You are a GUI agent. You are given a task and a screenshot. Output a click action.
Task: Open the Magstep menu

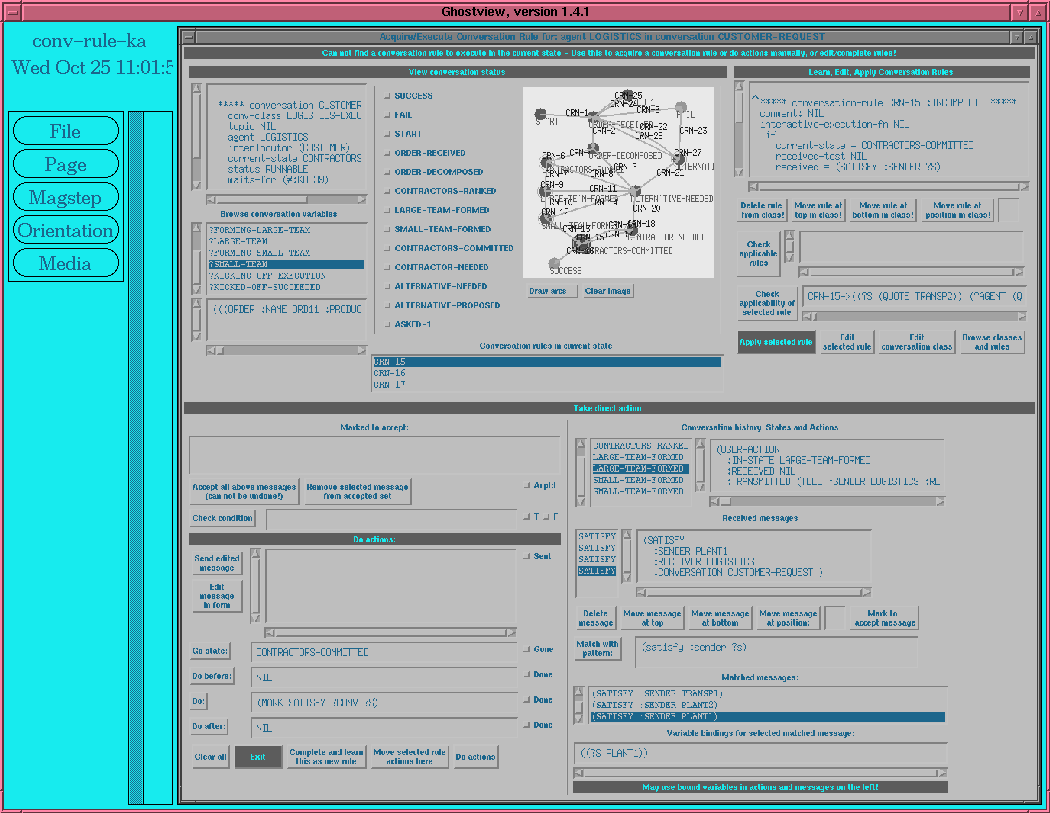(x=66, y=197)
